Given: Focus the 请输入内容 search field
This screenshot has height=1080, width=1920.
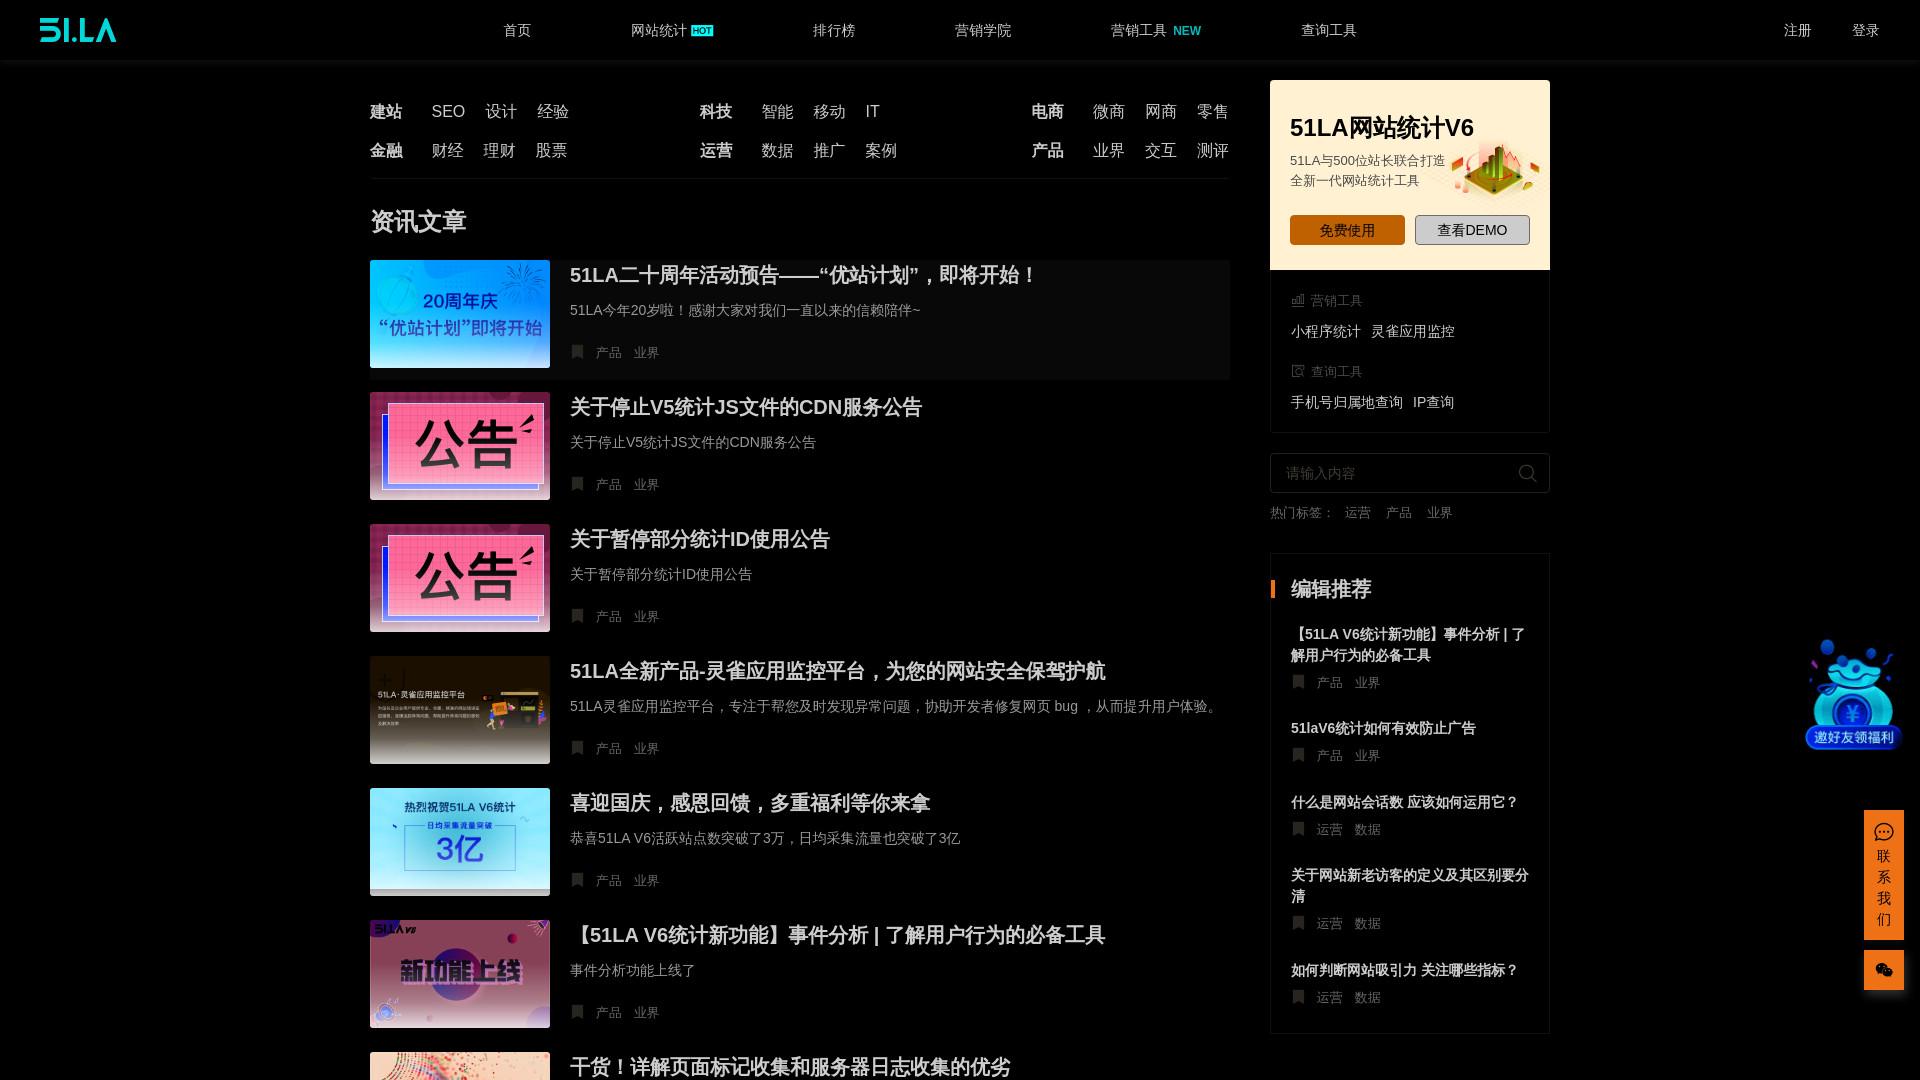Looking at the screenshot, I should pyautogui.click(x=1410, y=473).
